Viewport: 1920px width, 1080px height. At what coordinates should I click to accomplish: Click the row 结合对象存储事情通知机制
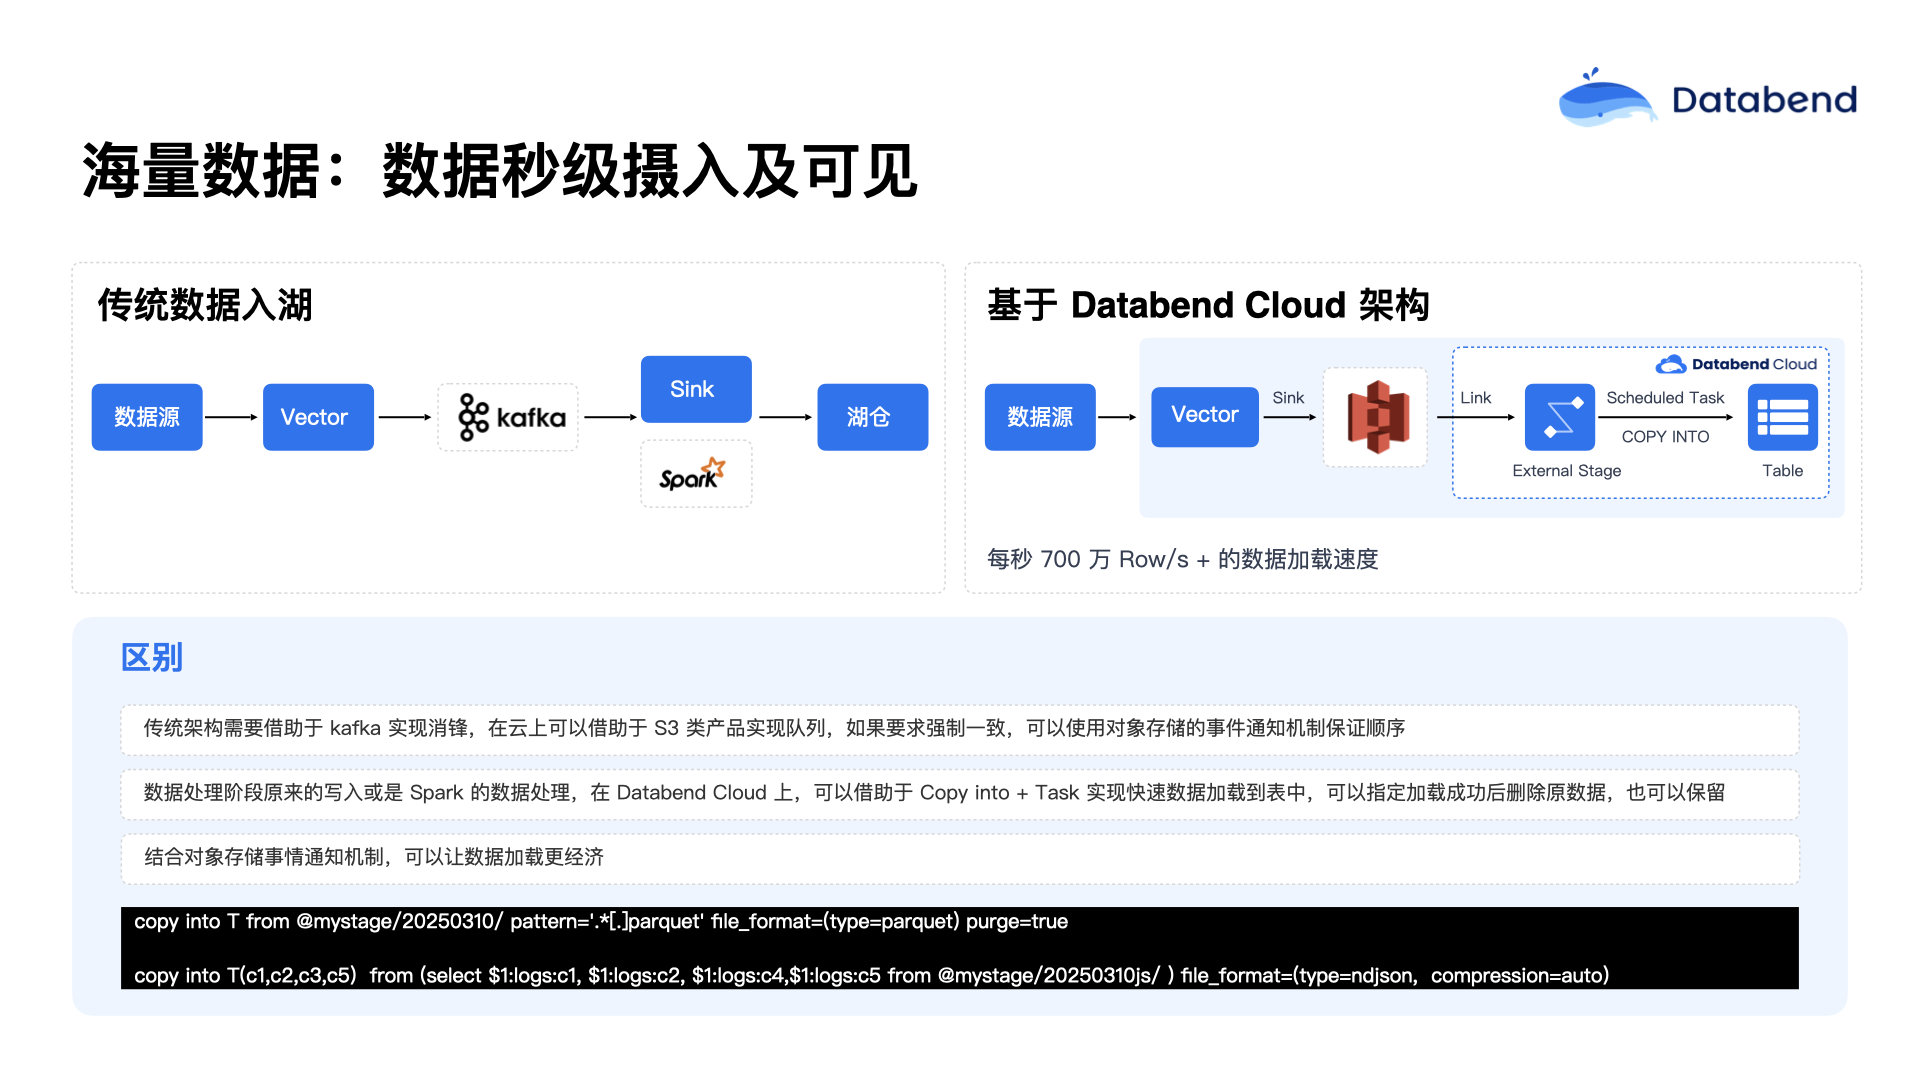click(960, 858)
